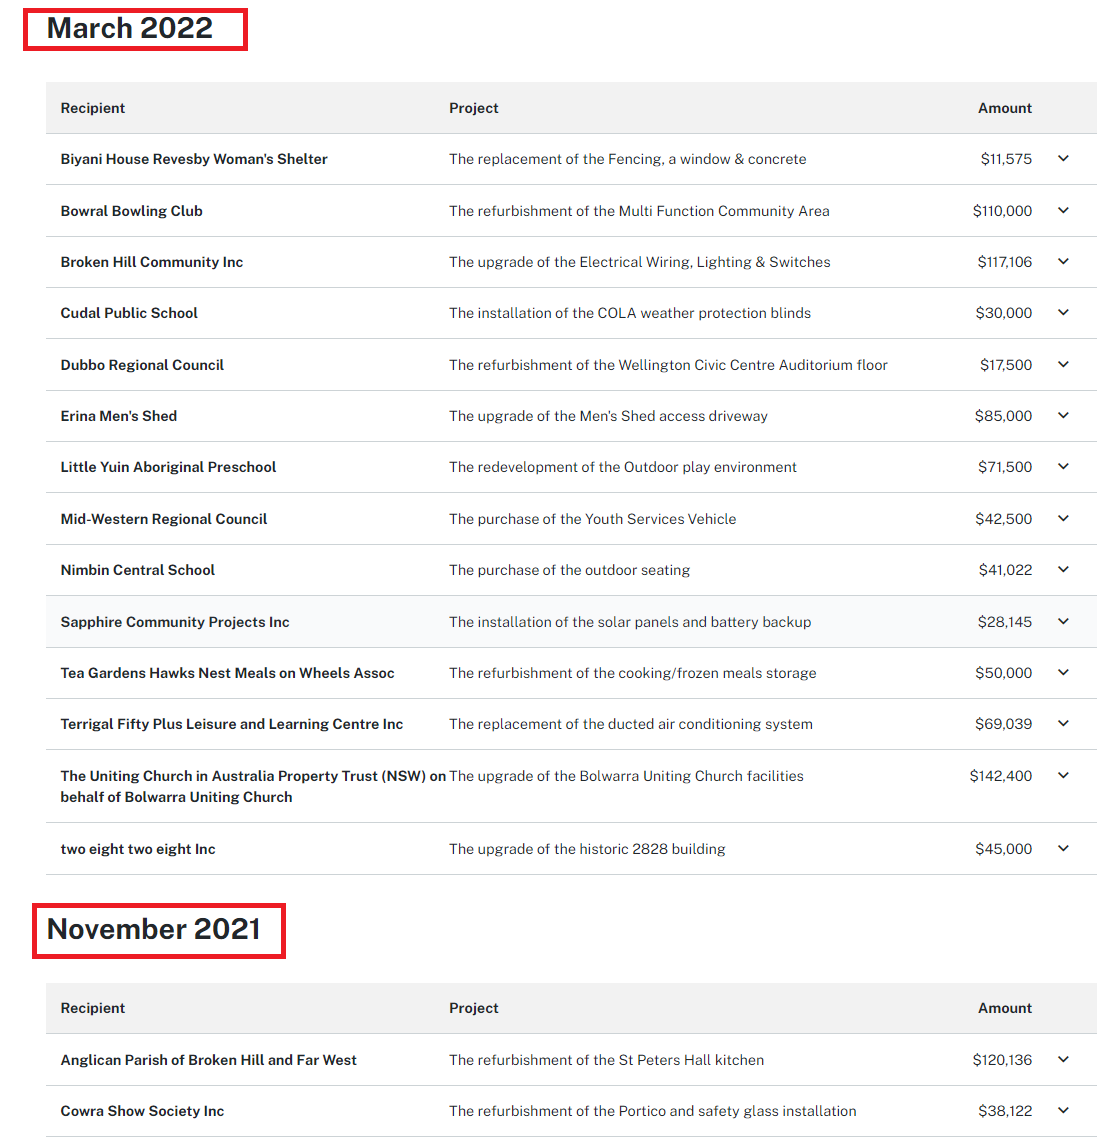The image size is (1110, 1142).
Task: Click Tea Gardens Hawks Nest Meals on Wheels Assoc
Action: click(x=227, y=672)
